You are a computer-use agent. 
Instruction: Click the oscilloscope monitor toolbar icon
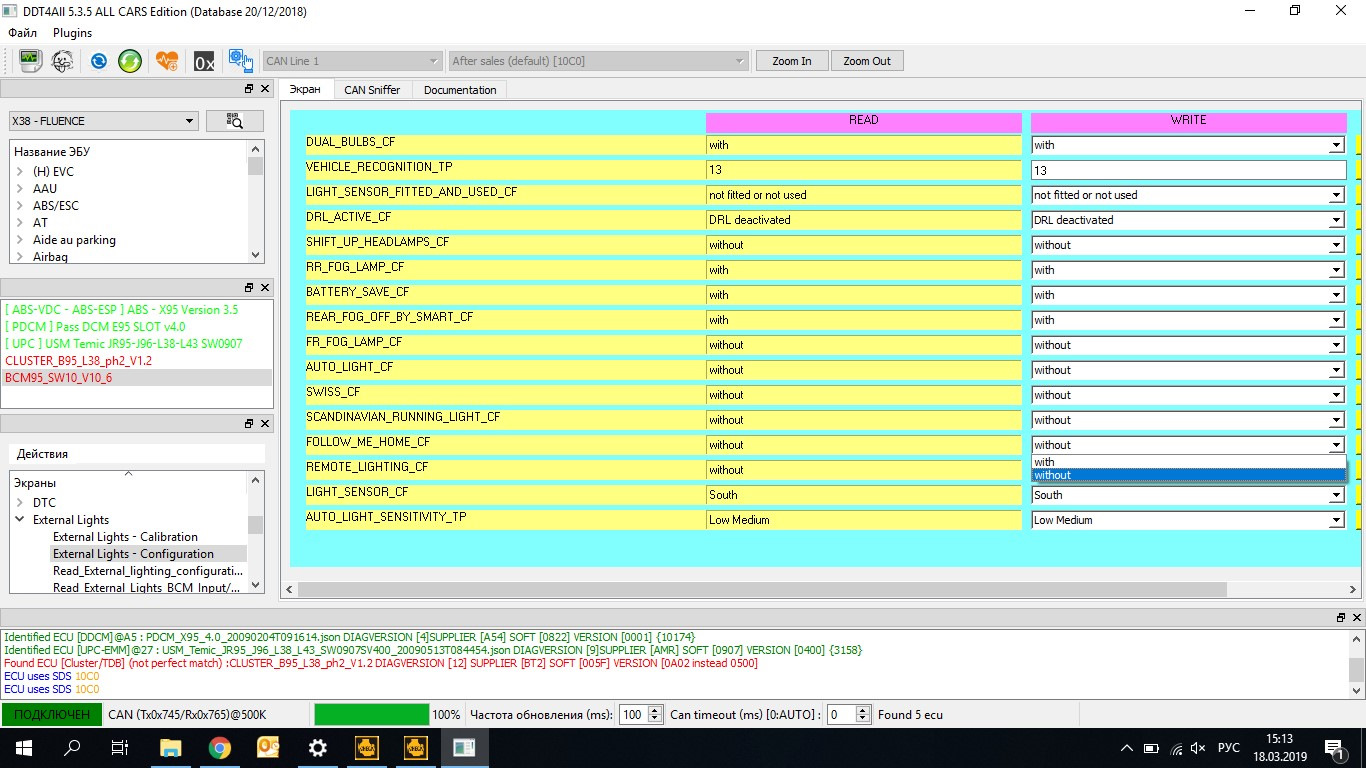[x=30, y=61]
